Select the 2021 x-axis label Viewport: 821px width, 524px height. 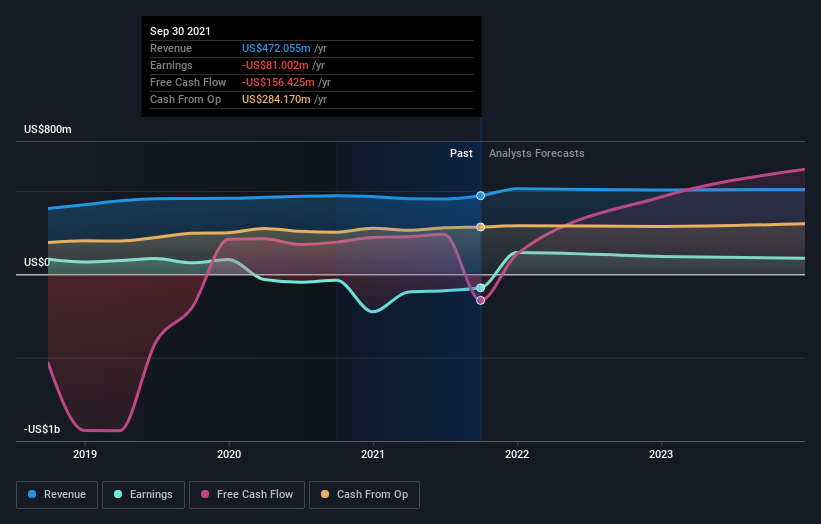coord(373,454)
